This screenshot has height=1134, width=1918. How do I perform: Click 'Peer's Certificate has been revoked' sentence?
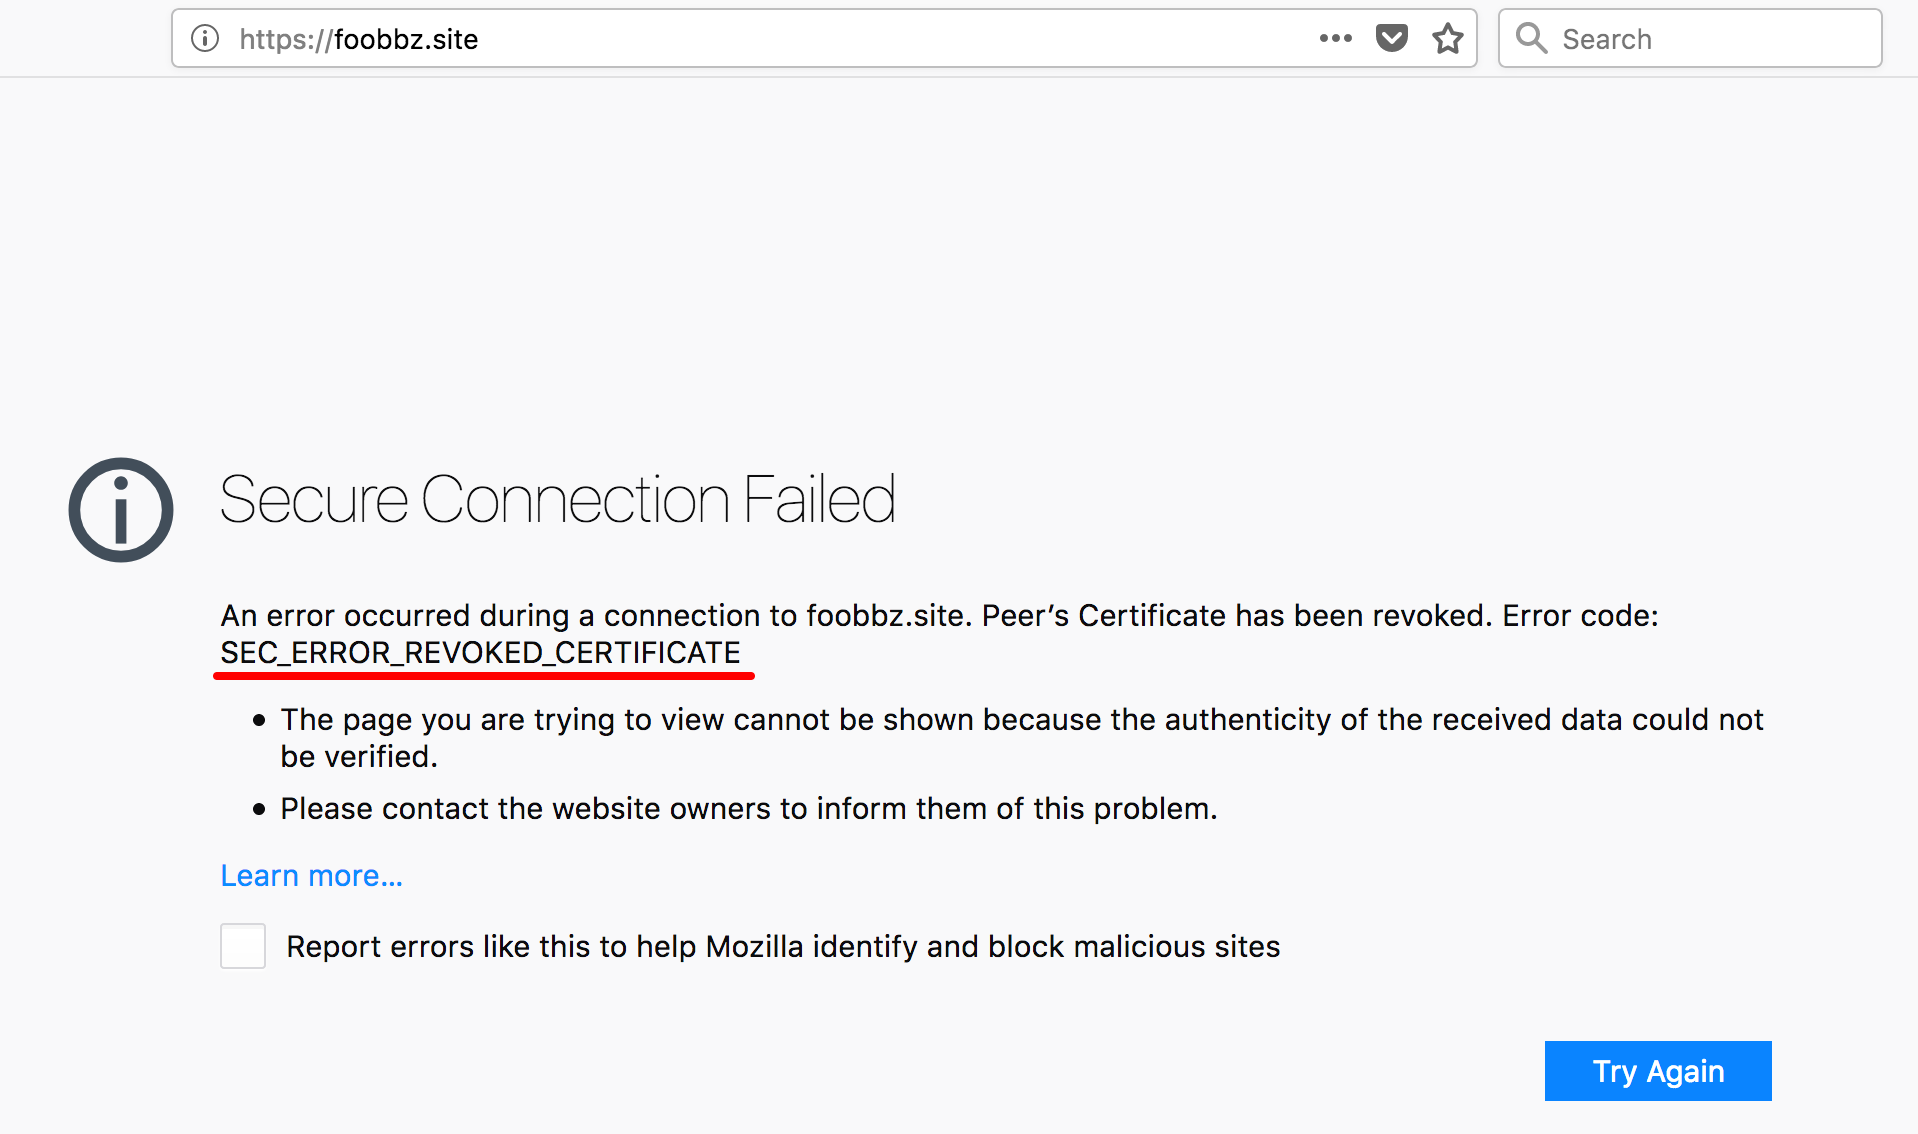pyautogui.click(x=1237, y=615)
